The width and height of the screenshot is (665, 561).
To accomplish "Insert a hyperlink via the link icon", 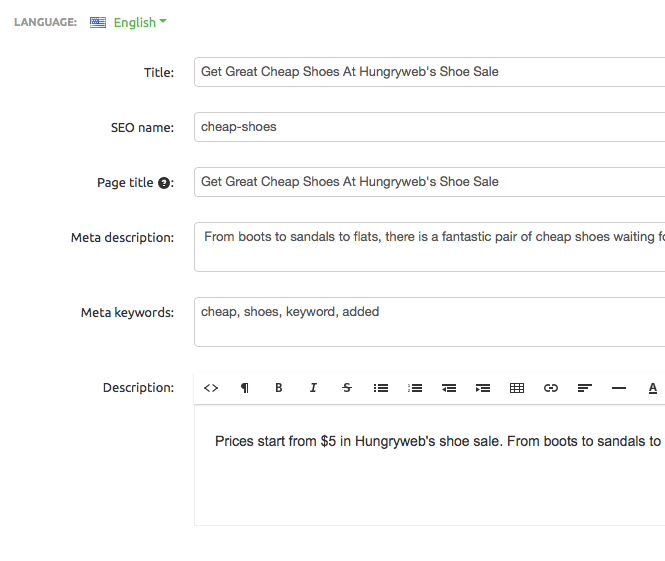I will [551, 388].
